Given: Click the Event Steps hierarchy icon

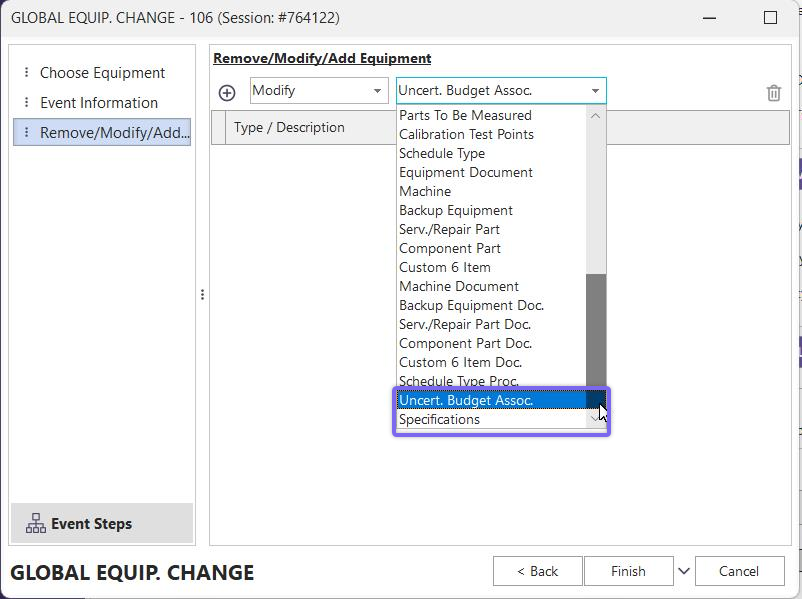Looking at the screenshot, I should click(x=36, y=524).
